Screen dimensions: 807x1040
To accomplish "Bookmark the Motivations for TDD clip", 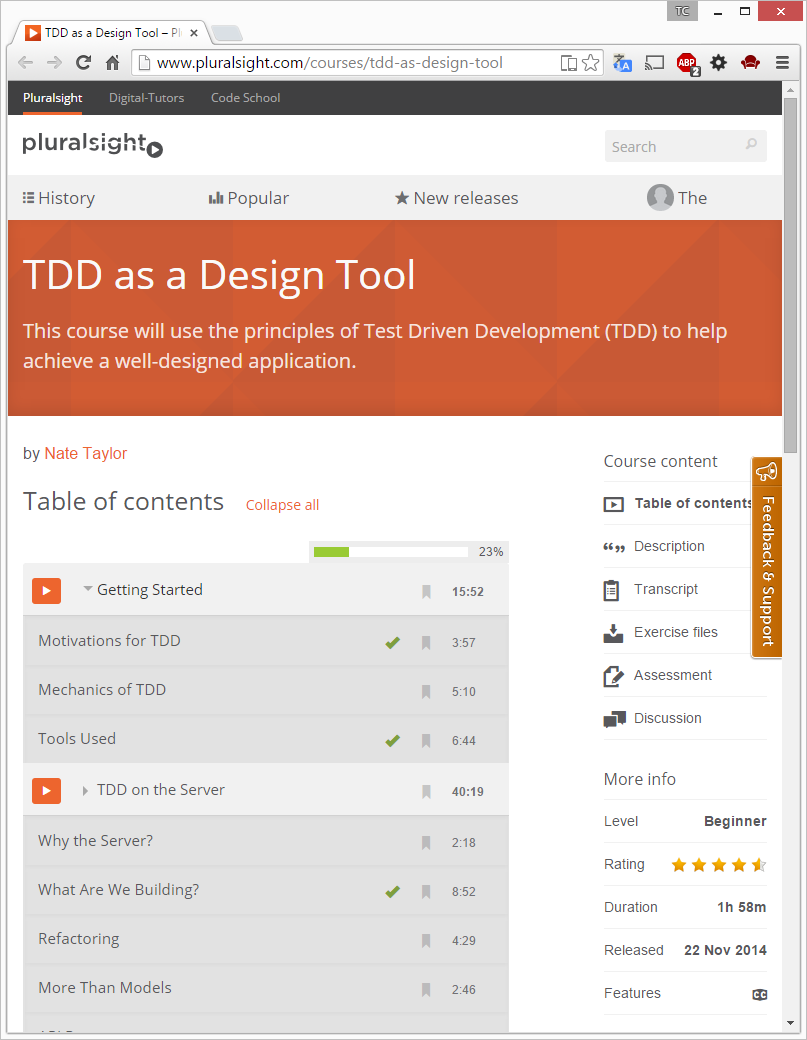I will [x=426, y=642].
